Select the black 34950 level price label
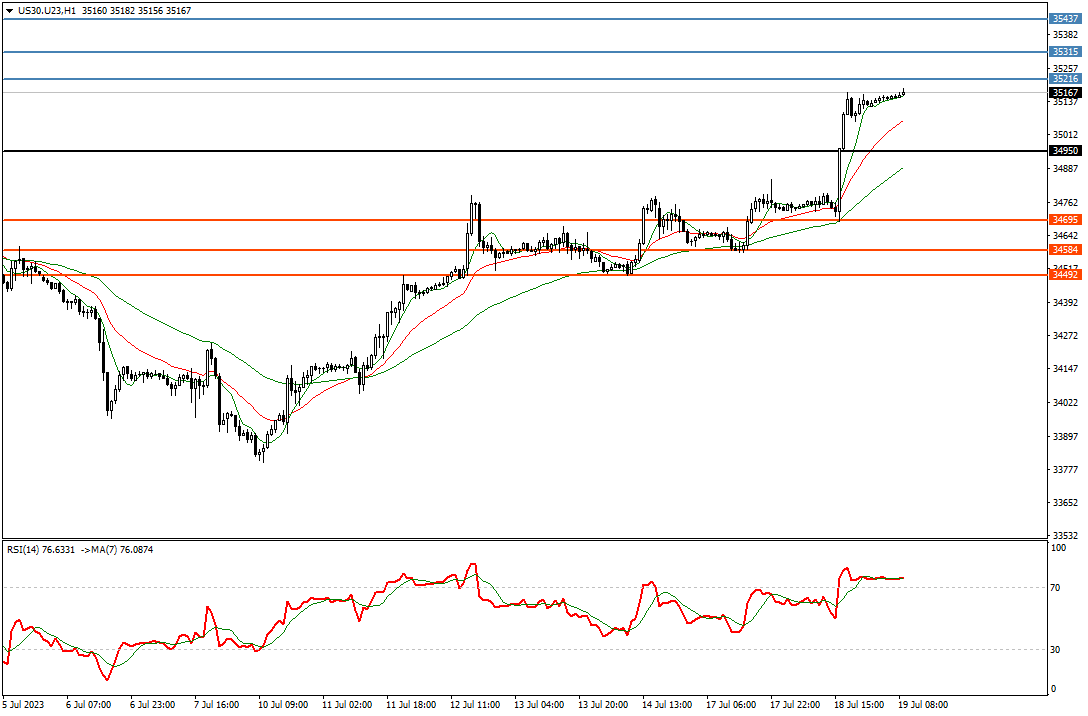The height and width of the screenshot is (716, 1088). tap(1065, 151)
